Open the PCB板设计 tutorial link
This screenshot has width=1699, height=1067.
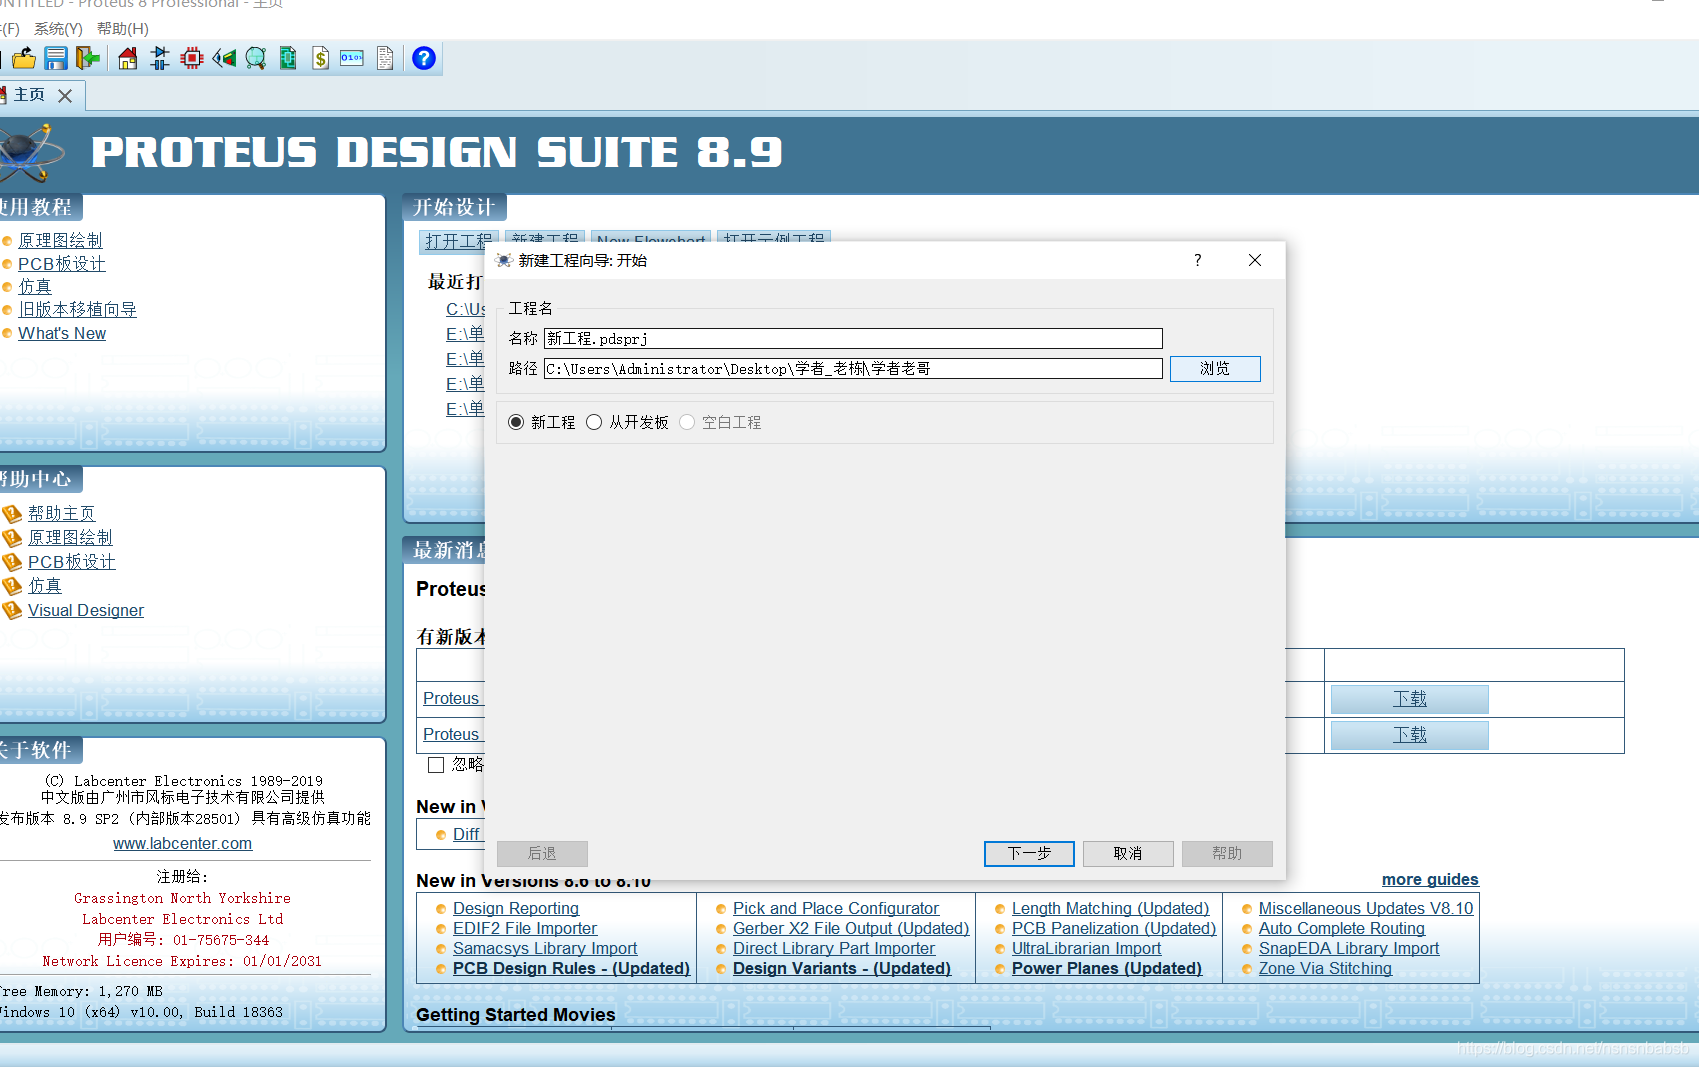[62, 264]
